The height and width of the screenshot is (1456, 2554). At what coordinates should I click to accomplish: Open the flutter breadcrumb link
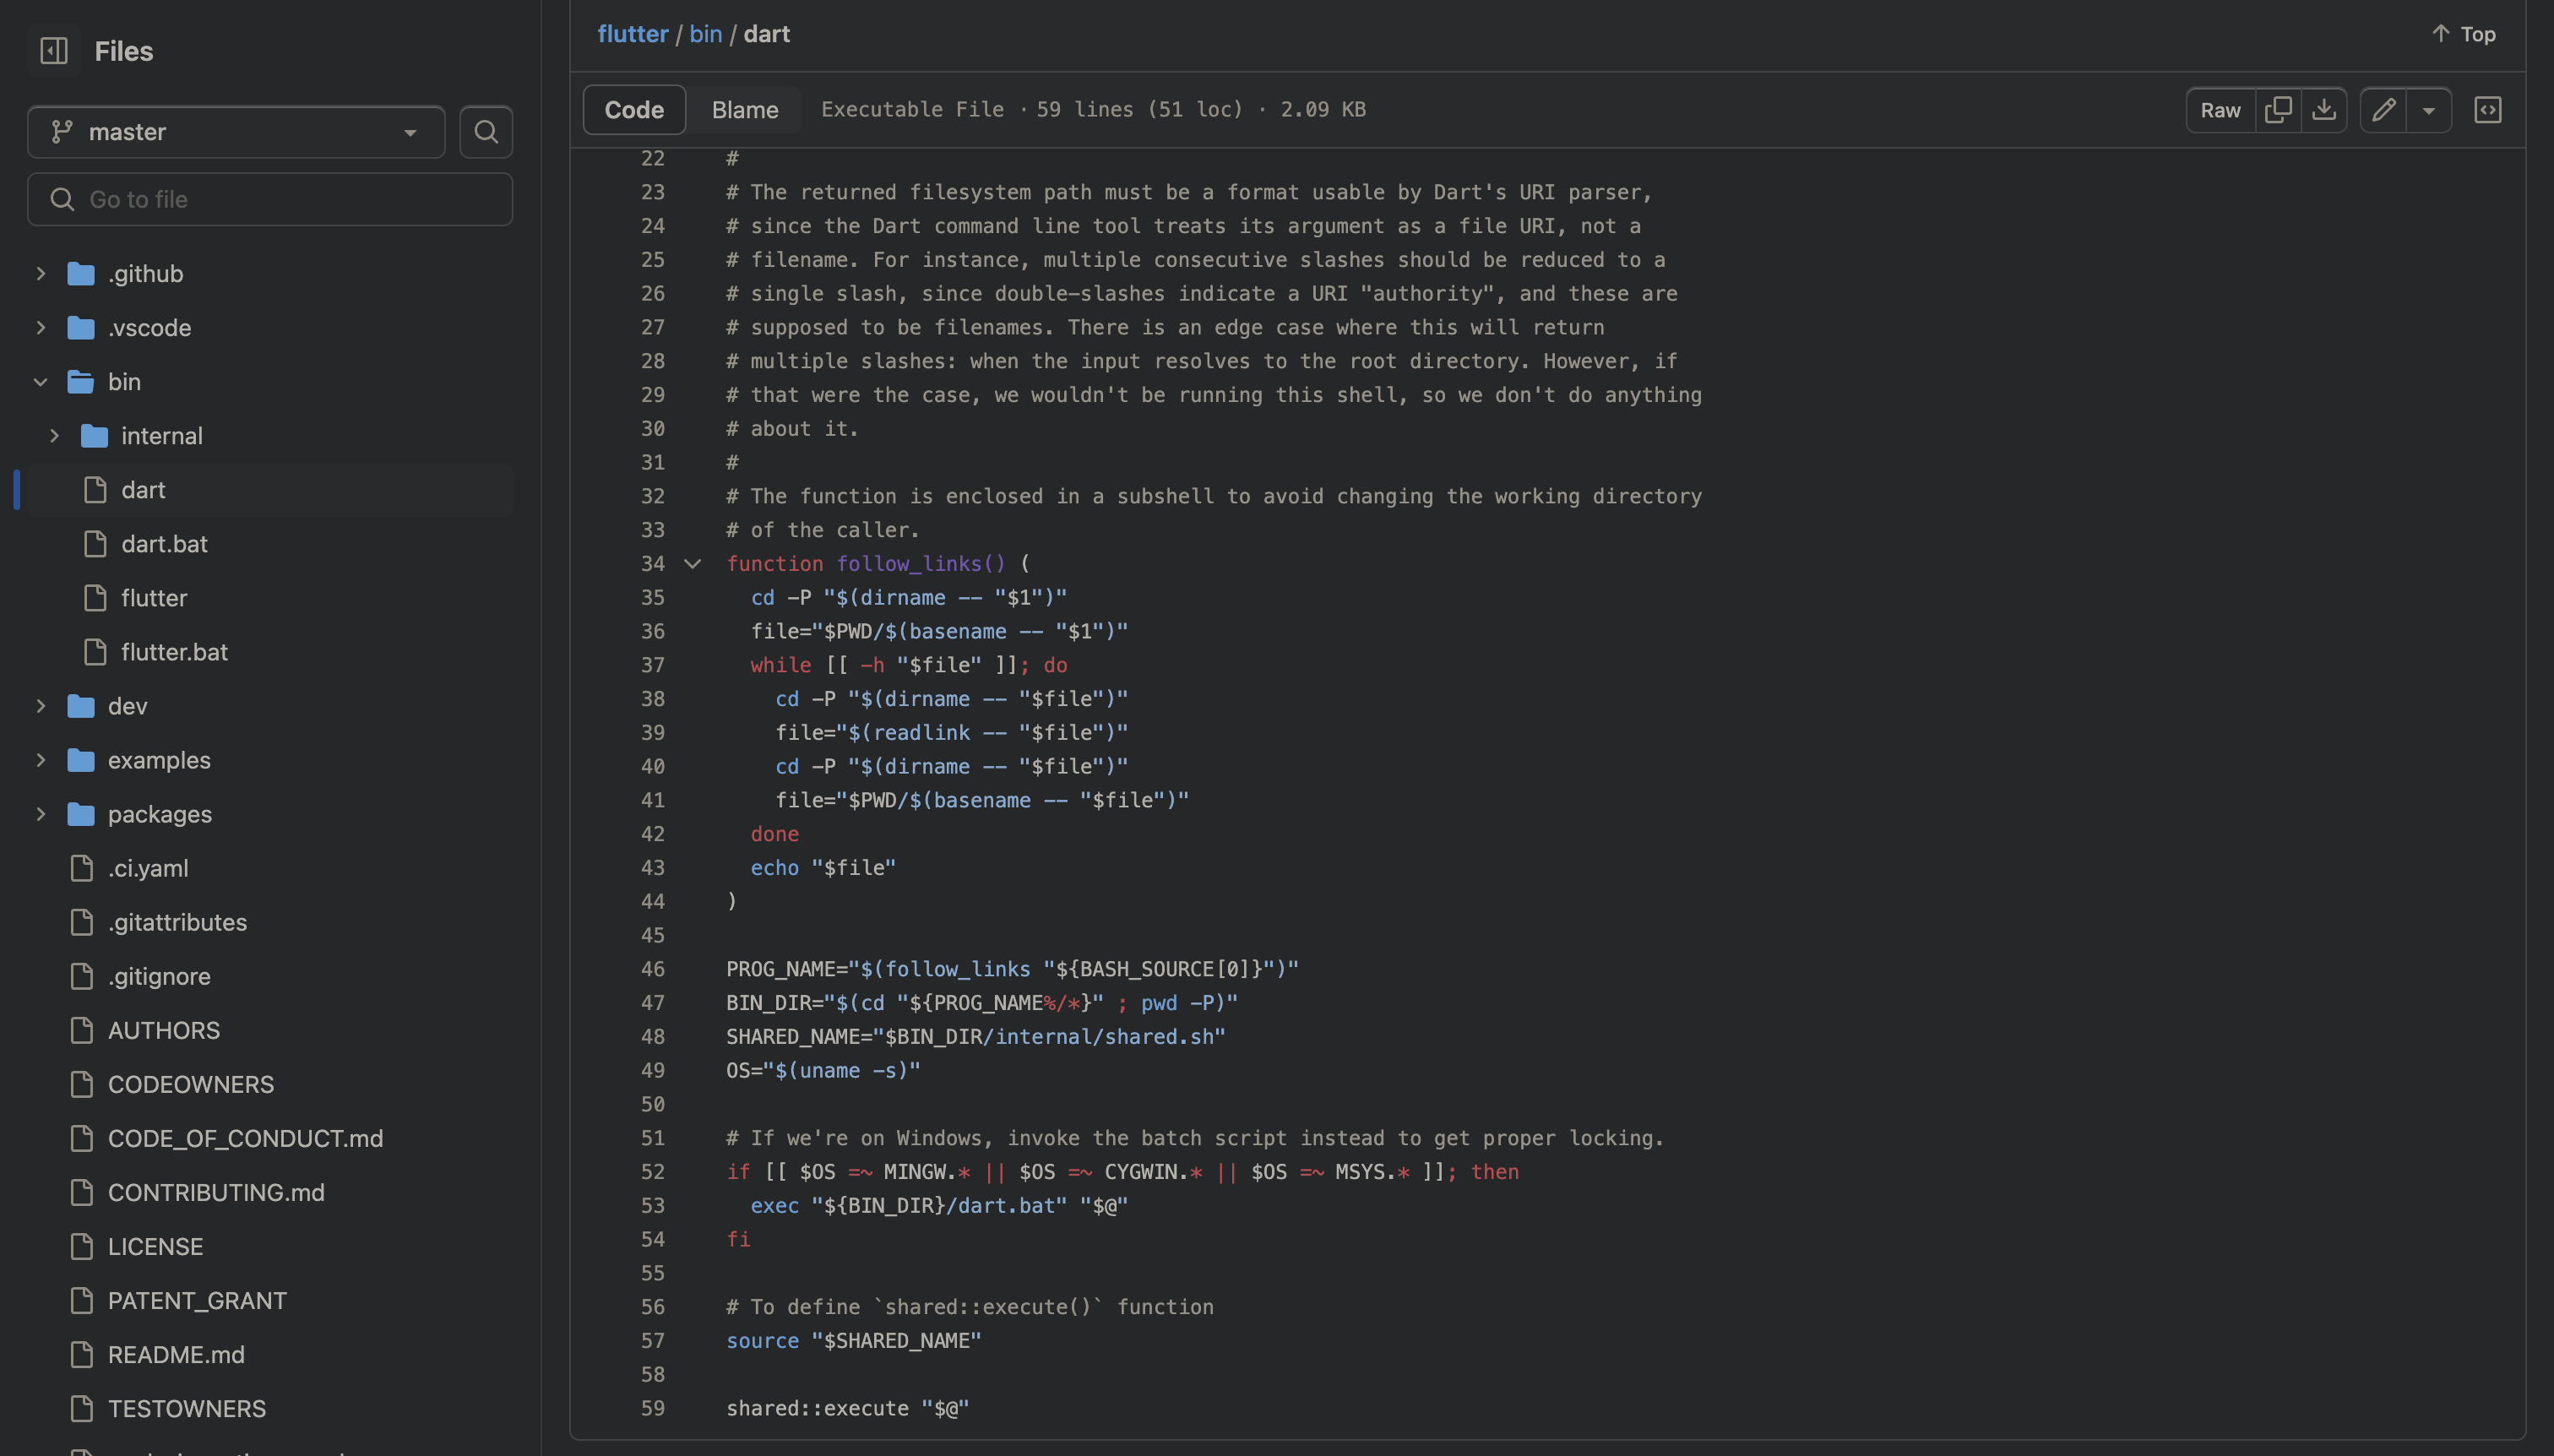coord(632,34)
